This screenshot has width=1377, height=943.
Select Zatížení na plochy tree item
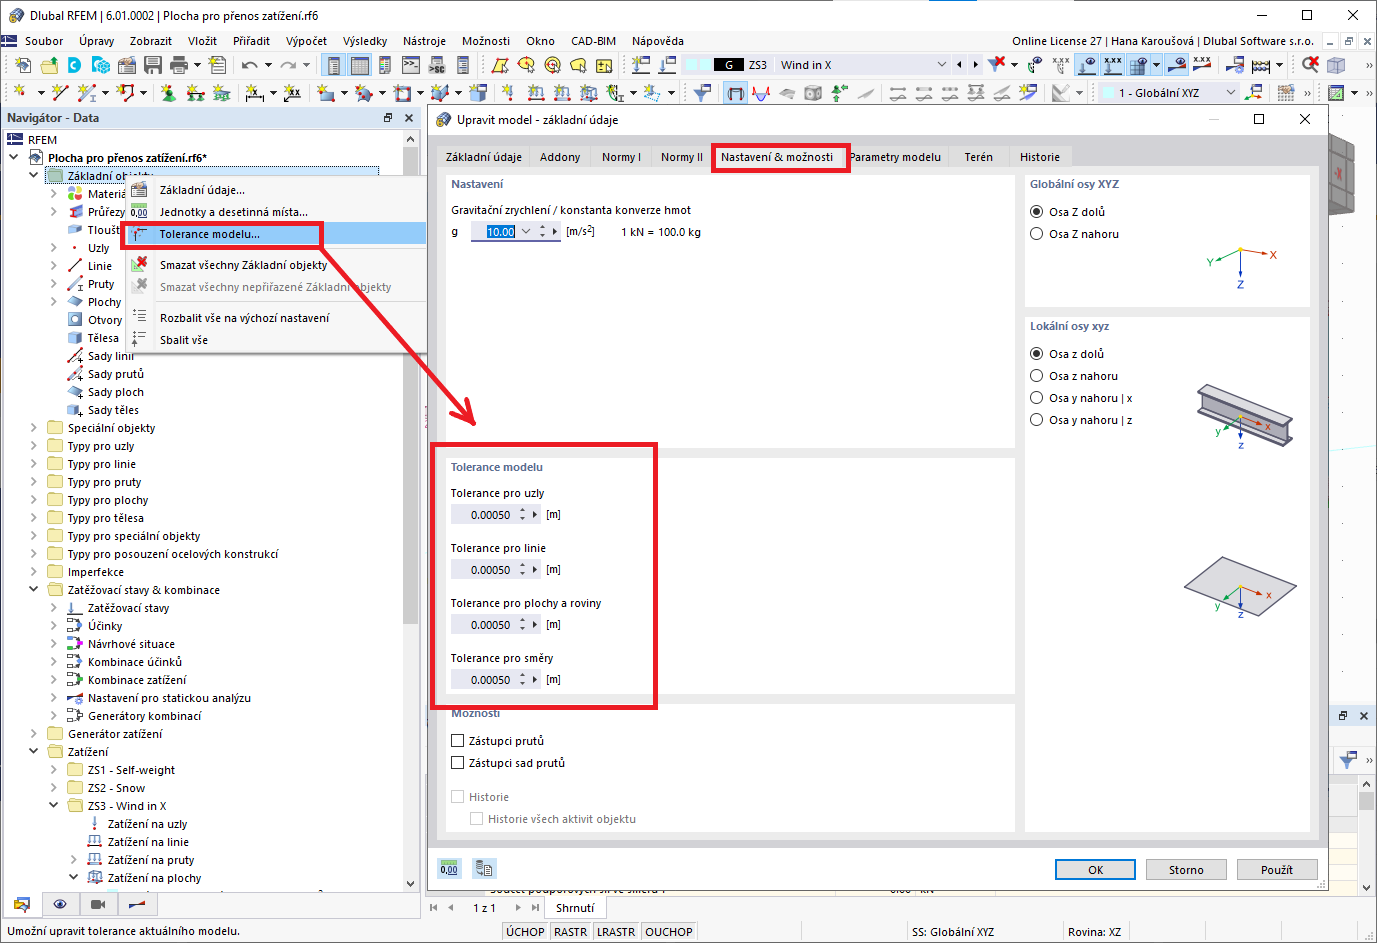point(154,878)
